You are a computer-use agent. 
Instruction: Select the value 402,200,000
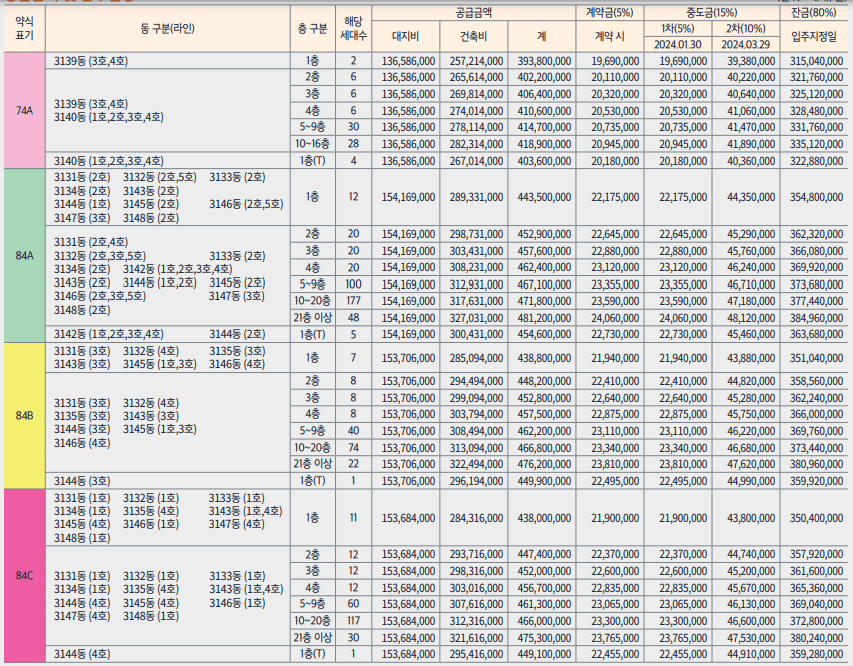tap(544, 77)
